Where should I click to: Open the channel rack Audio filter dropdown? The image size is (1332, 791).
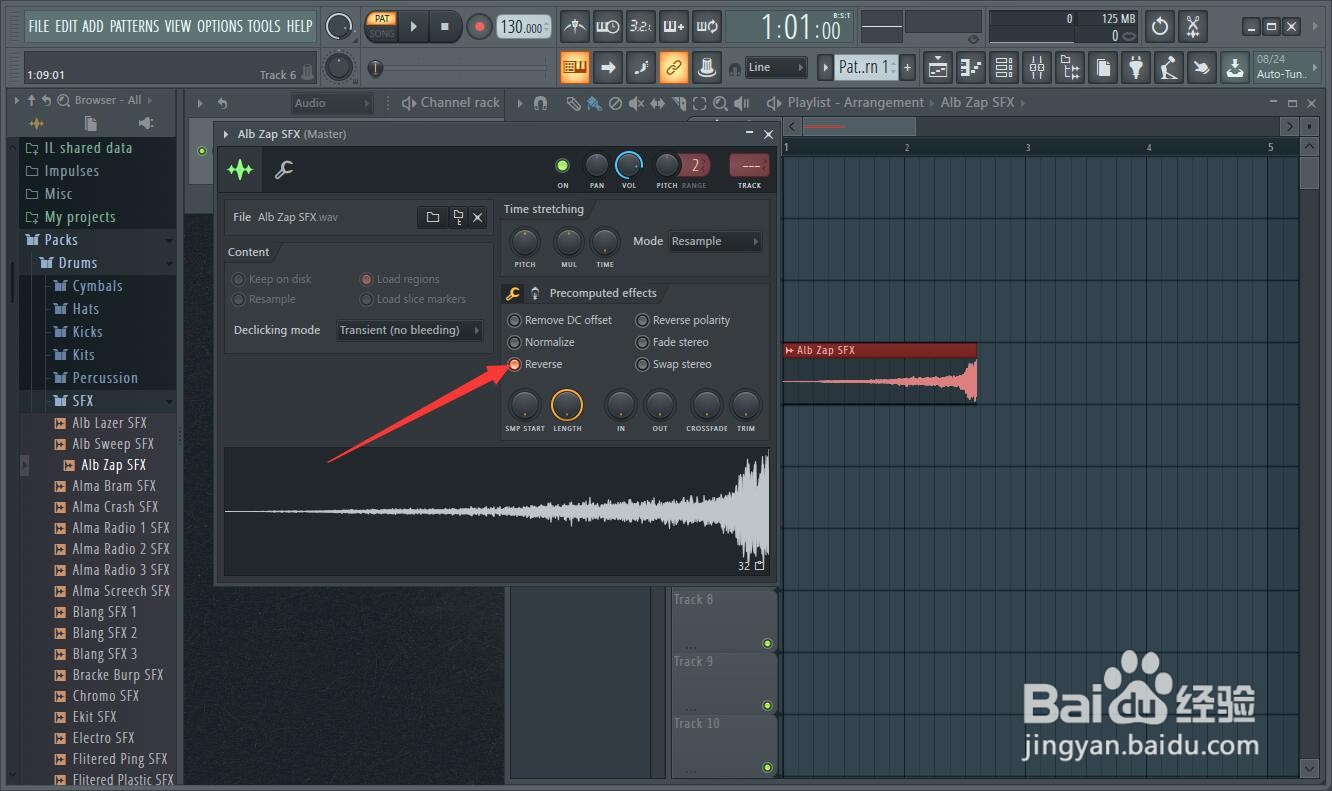pos(332,103)
